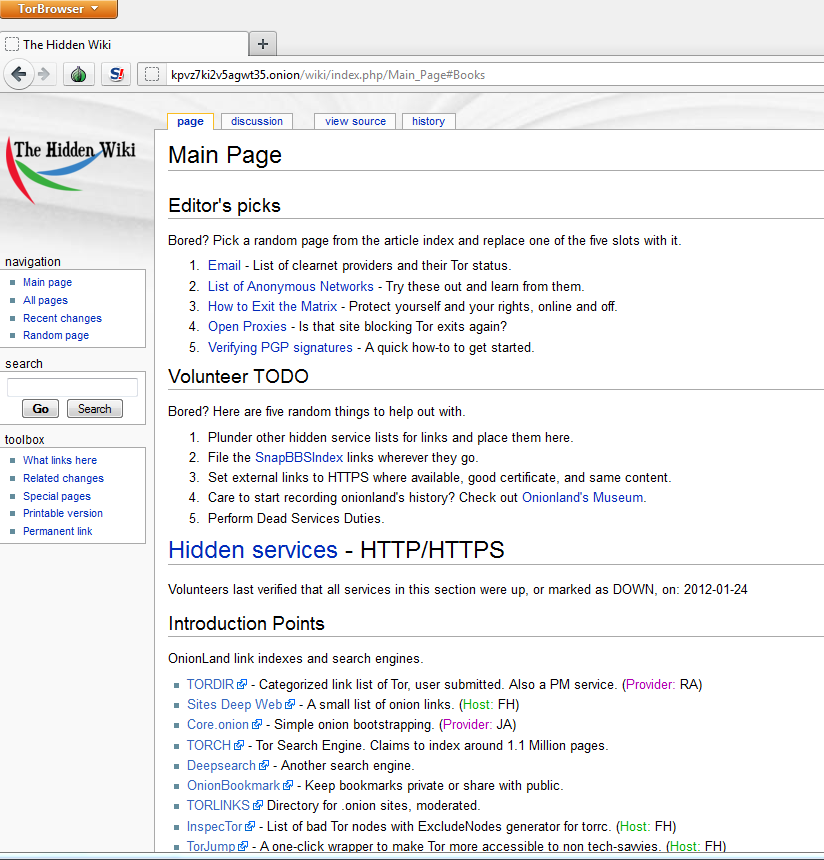Open the Email editor's pick link
This screenshot has width=824, height=860.
pyautogui.click(x=224, y=265)
